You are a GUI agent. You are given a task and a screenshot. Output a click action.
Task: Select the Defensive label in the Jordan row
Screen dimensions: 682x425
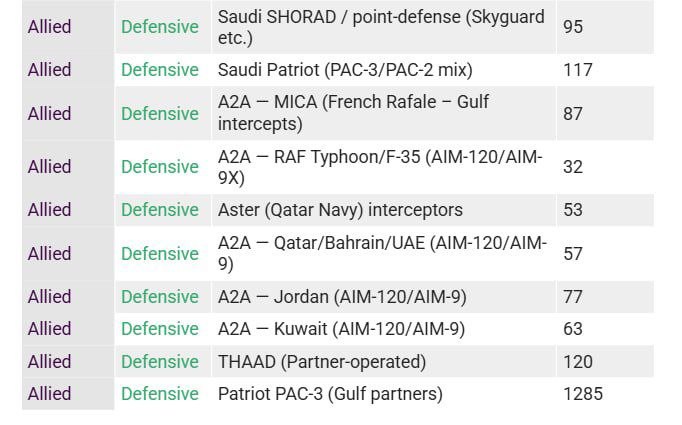[160, 297]
